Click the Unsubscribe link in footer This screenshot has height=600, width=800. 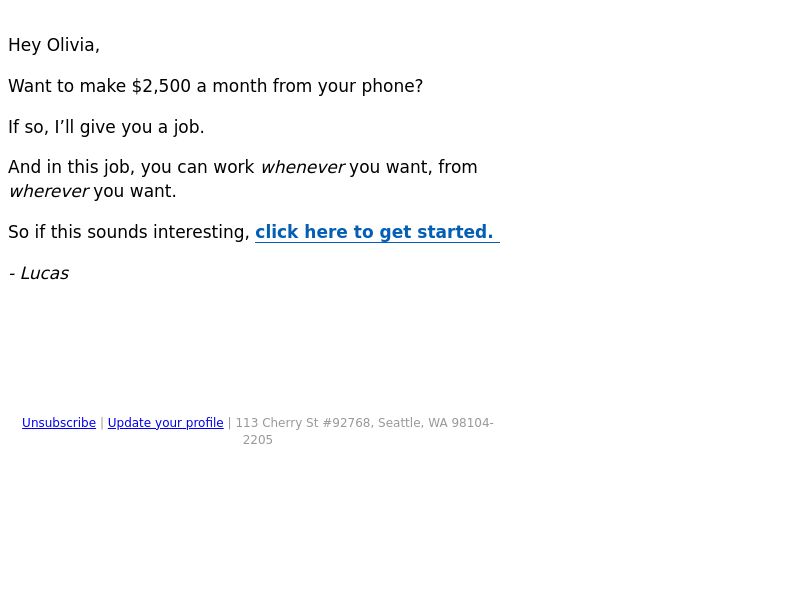click(59, 423)
